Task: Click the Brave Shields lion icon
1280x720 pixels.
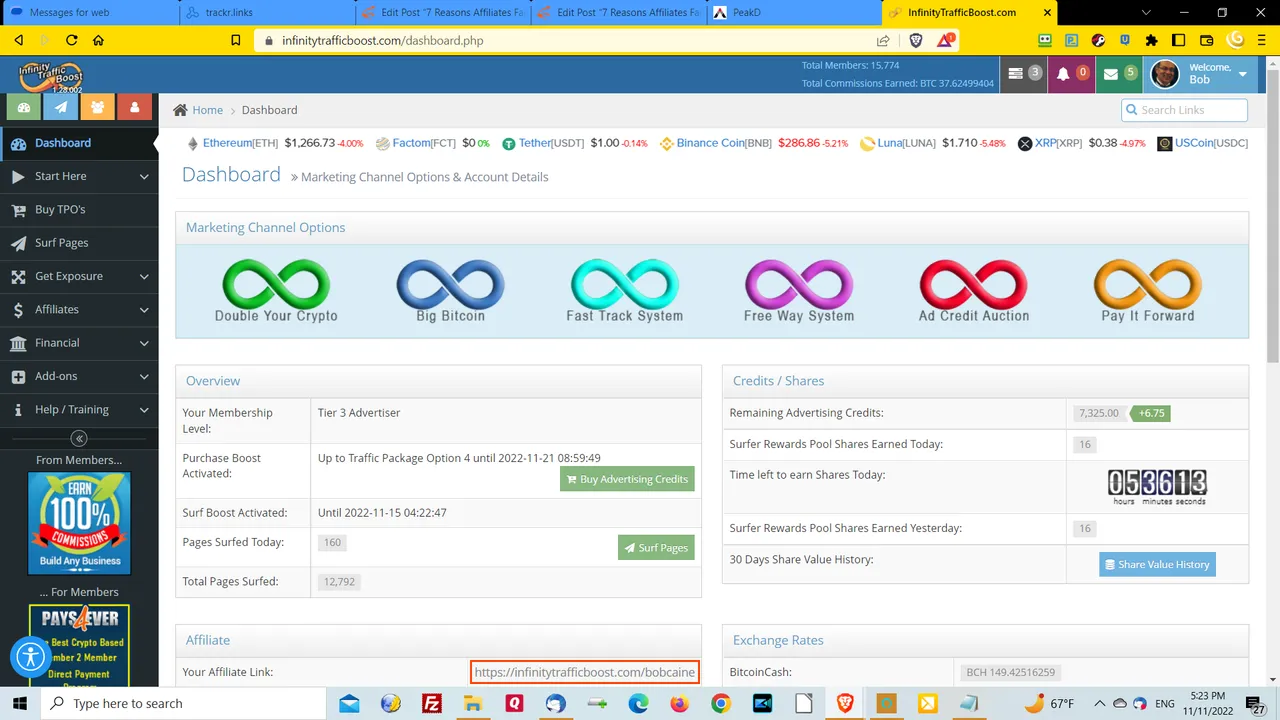Action: [x=916, y=40]
